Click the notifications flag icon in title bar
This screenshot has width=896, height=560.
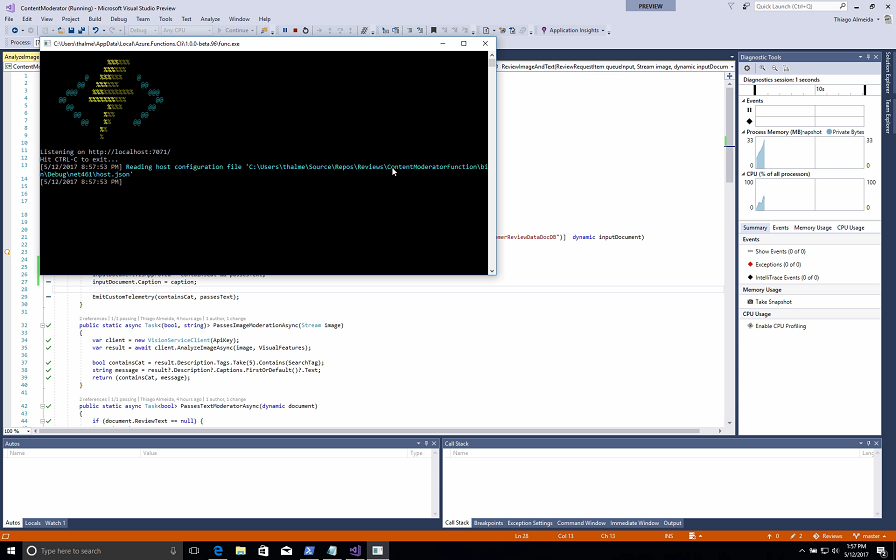click(x=731, y=6)
